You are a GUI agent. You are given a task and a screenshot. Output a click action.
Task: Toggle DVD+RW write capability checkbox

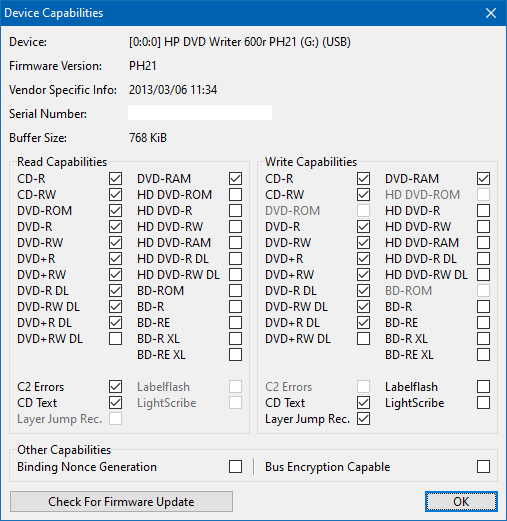point(363,274)
